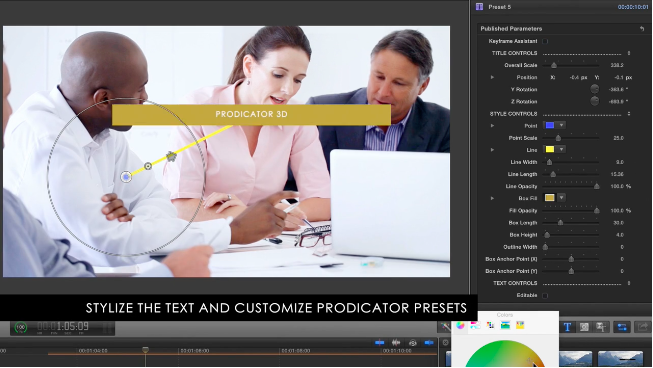Open the blue themes browser icon

tap(622, 327)
